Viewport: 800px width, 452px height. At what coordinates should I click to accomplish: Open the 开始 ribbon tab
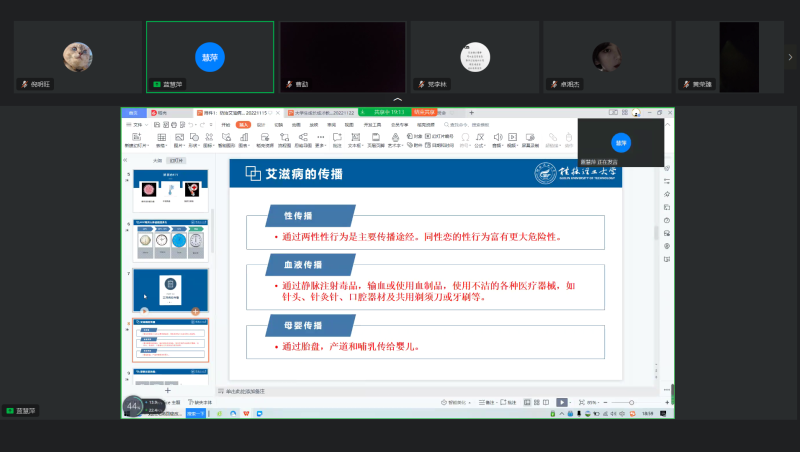click(x=225, y=125)
